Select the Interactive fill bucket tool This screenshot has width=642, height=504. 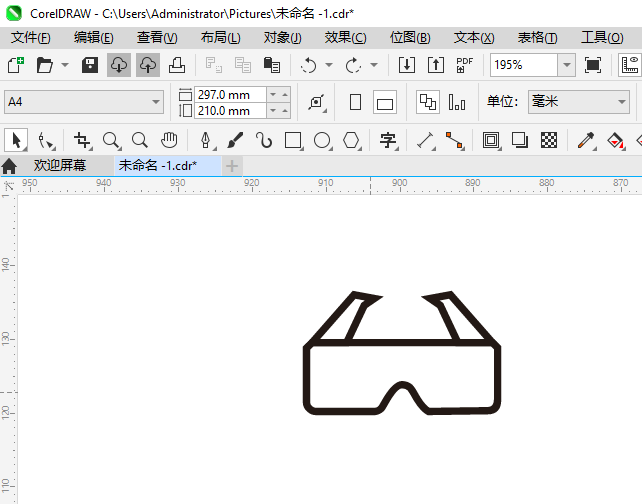[x=615, y=140]
